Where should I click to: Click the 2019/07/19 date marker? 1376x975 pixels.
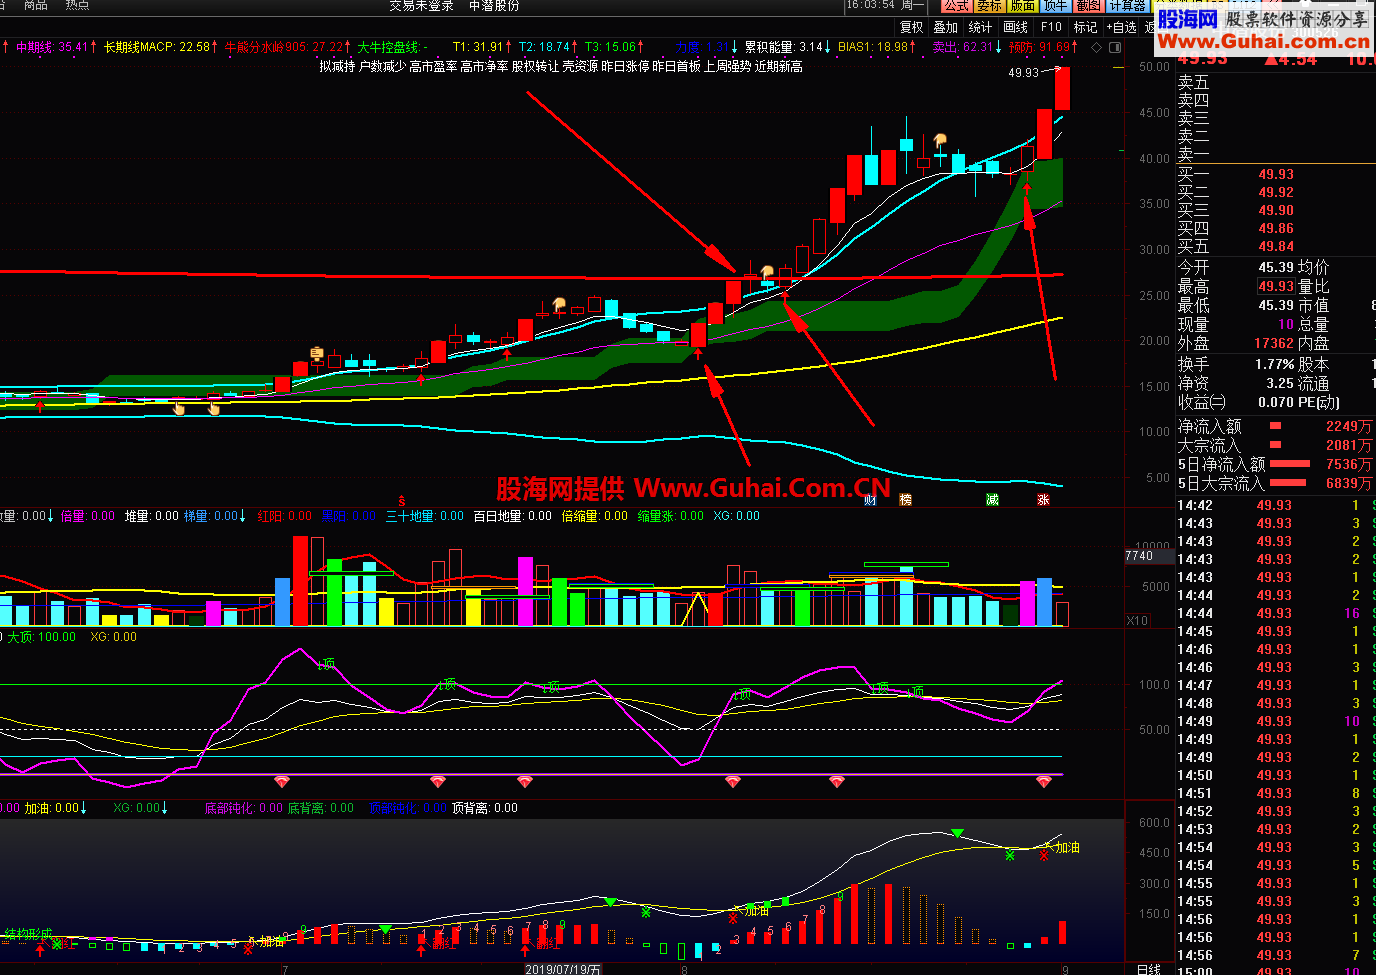tap(564, 969)
